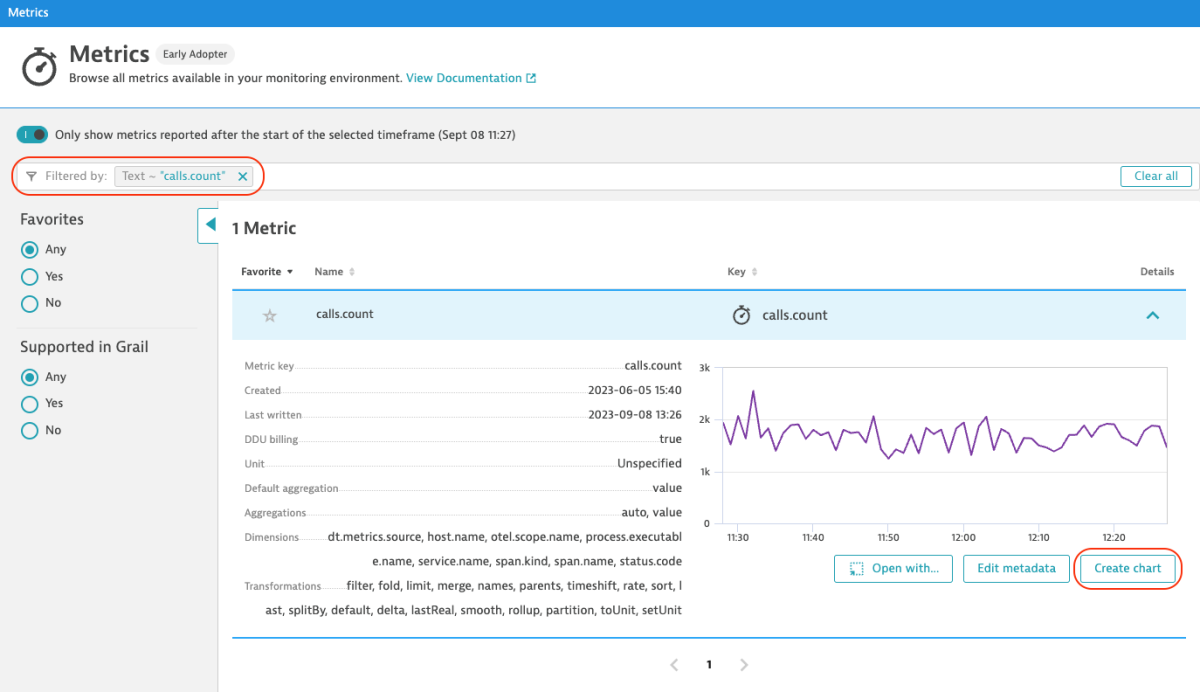This screenshot has height=692, width=1200.
Task: Collapse the calls.count details row
Action: (1152, 314)
